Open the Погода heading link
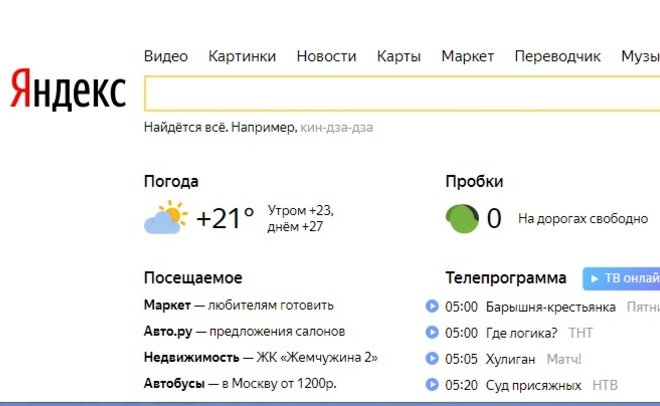 point(171,181)
